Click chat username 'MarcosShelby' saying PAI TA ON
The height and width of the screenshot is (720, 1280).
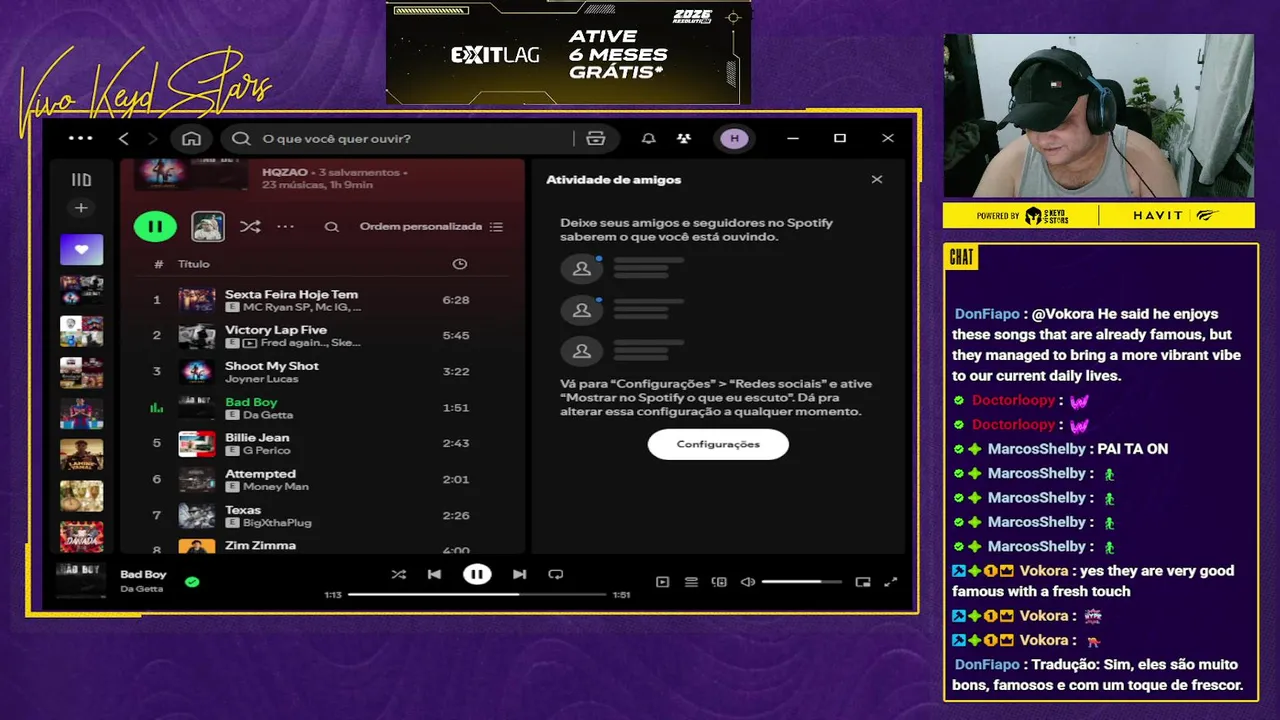pyautogui.click(x=1037, y=449)
